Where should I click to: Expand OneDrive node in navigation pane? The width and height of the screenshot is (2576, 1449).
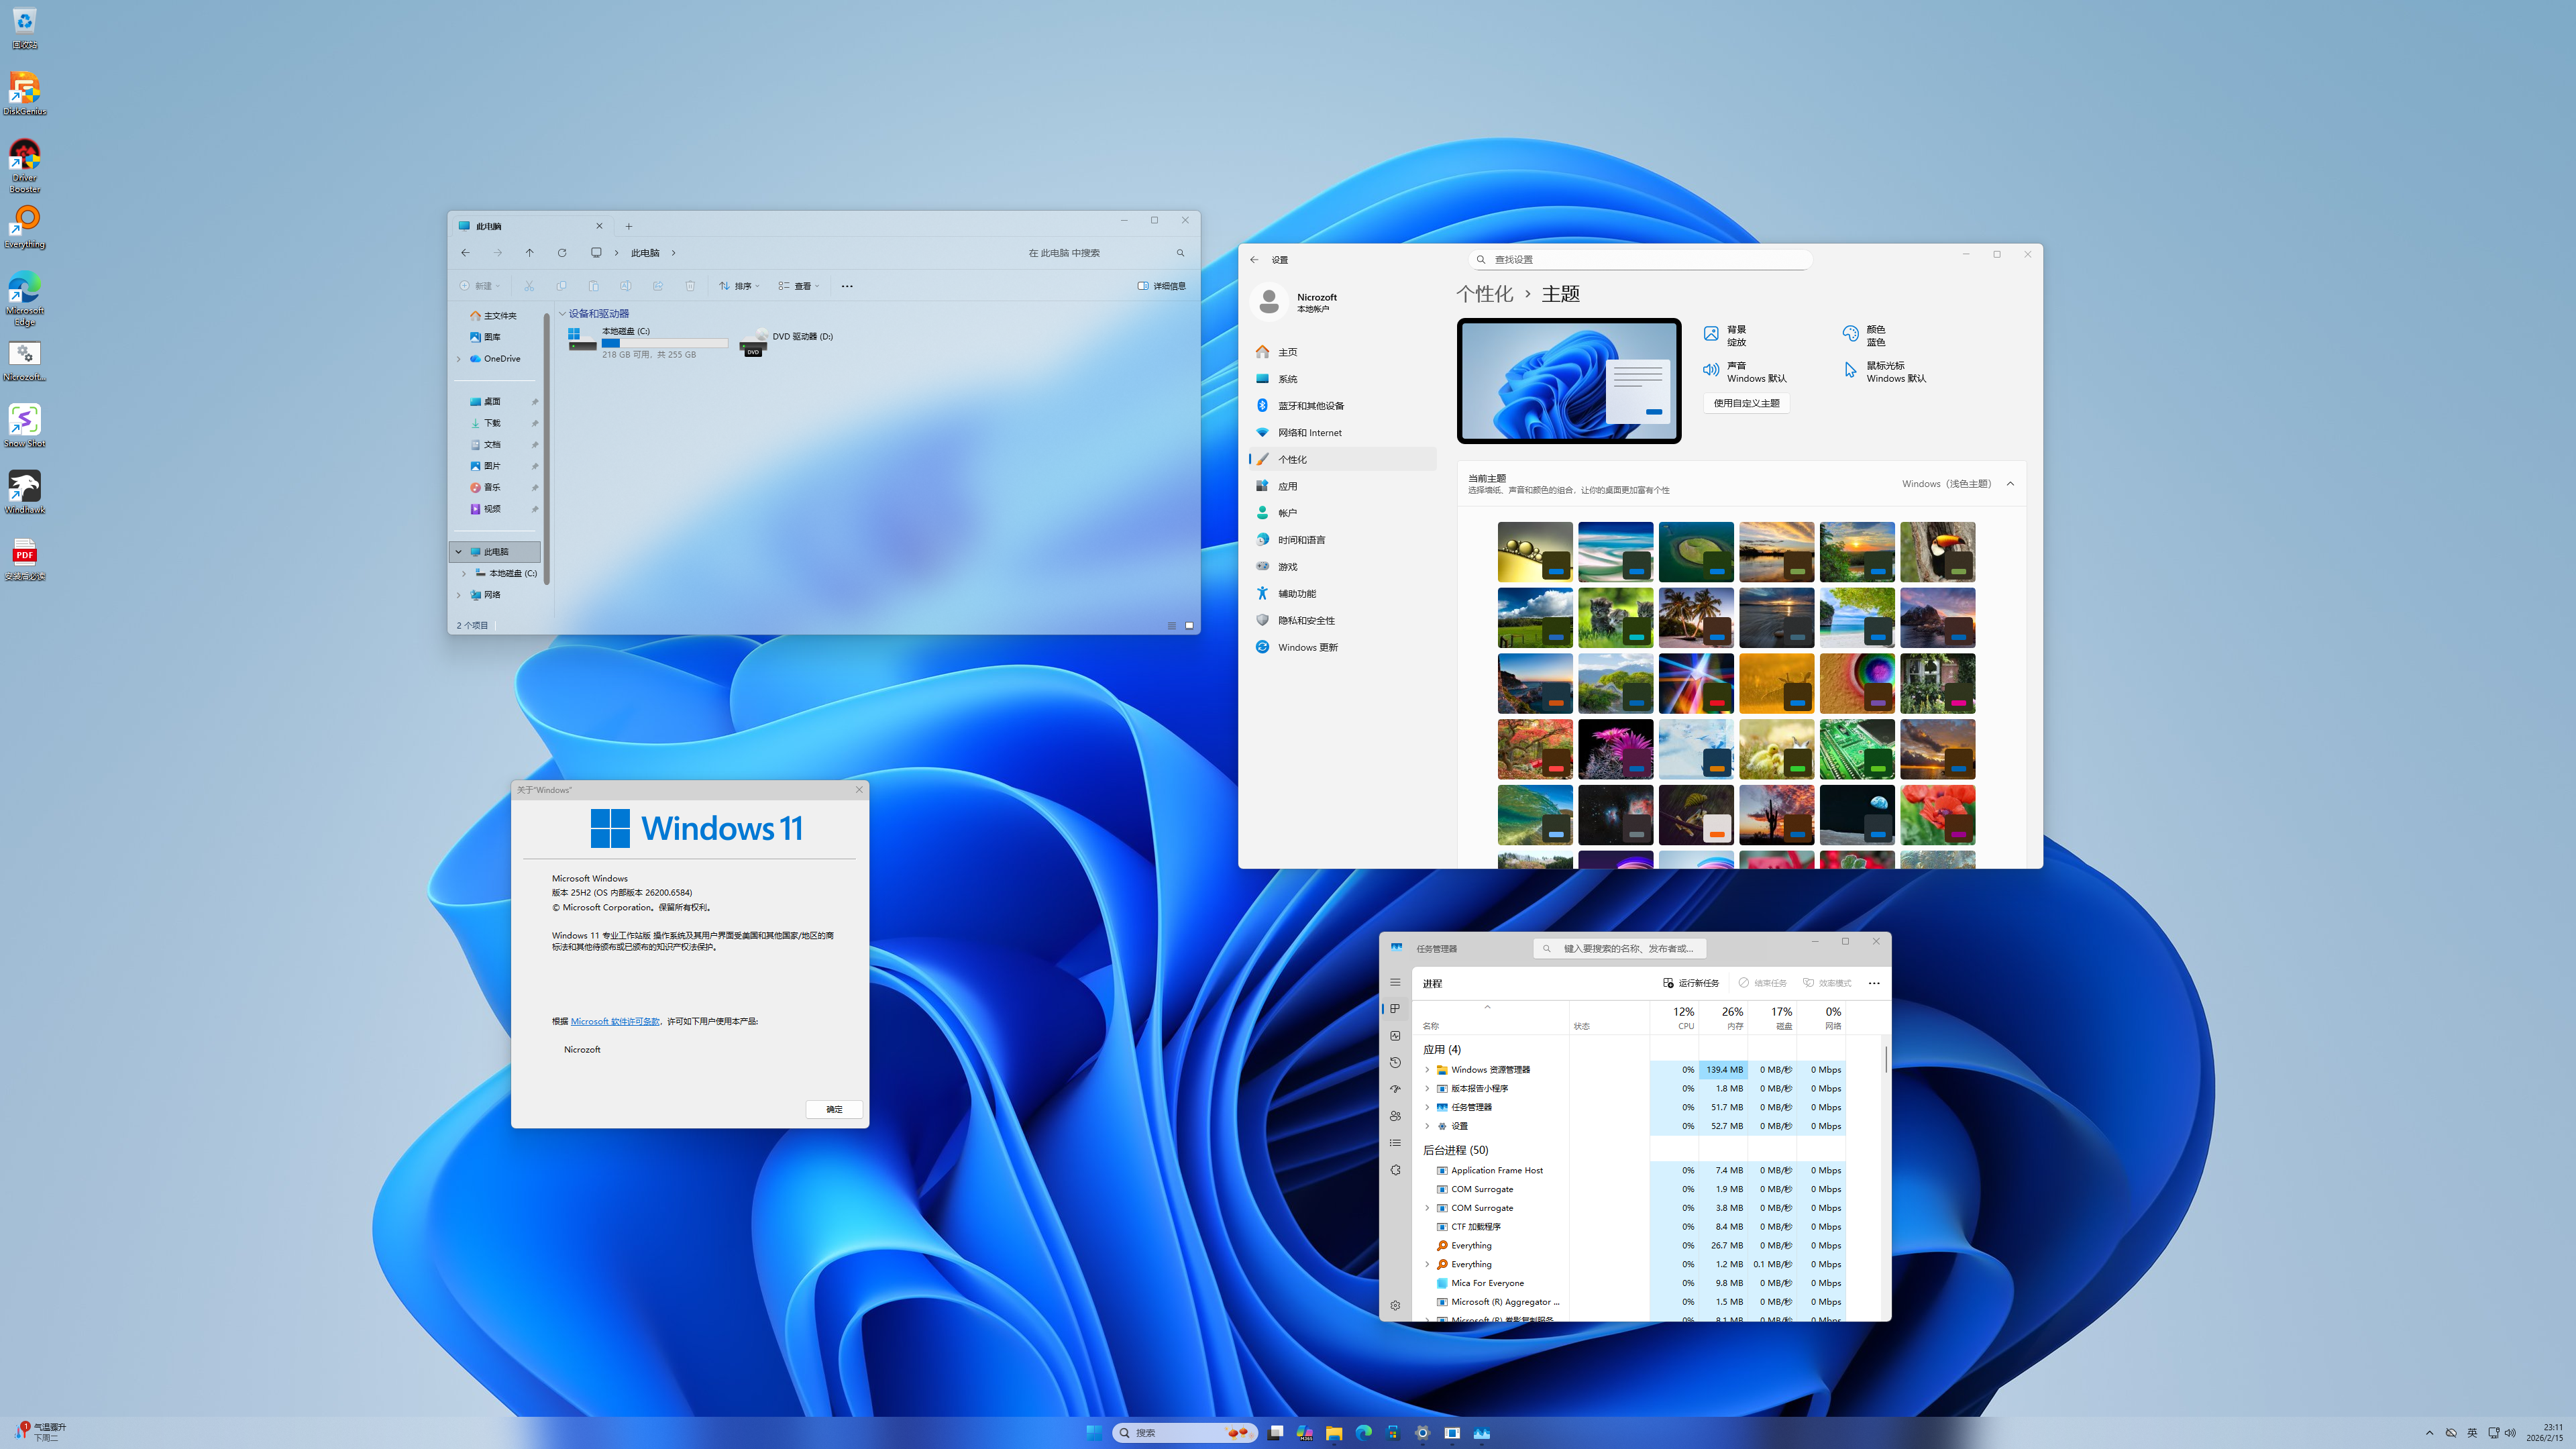click(x=459, y=359)
